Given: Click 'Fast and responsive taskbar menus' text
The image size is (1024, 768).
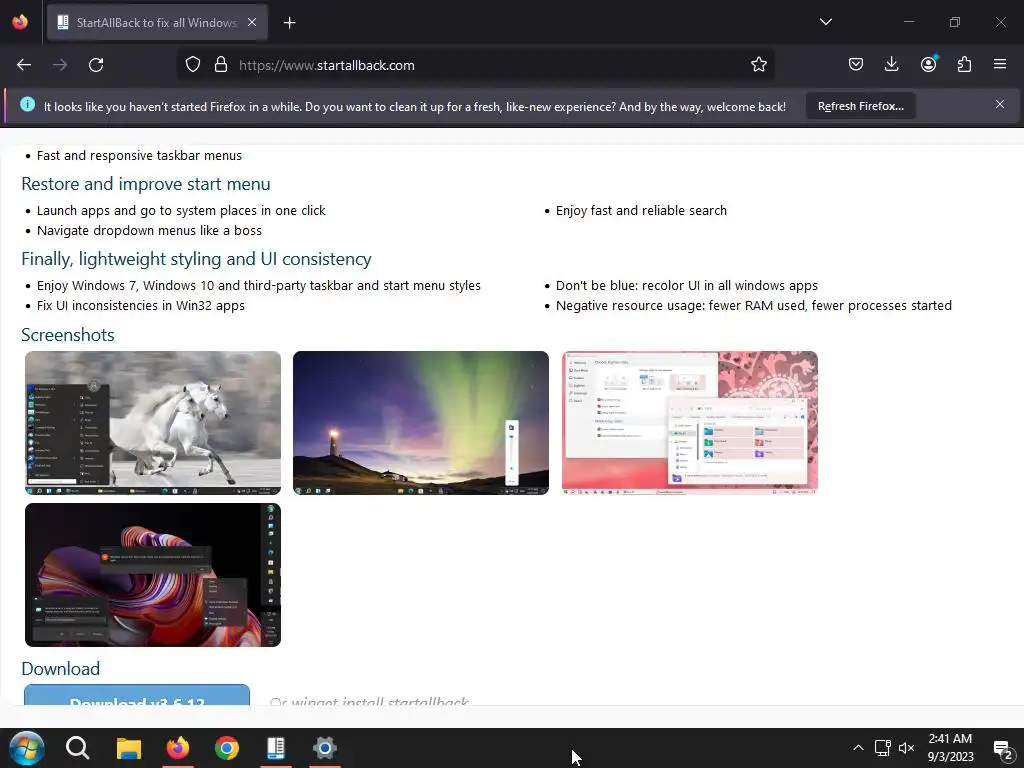Looking at the screenshot, I should pos(139,155).
